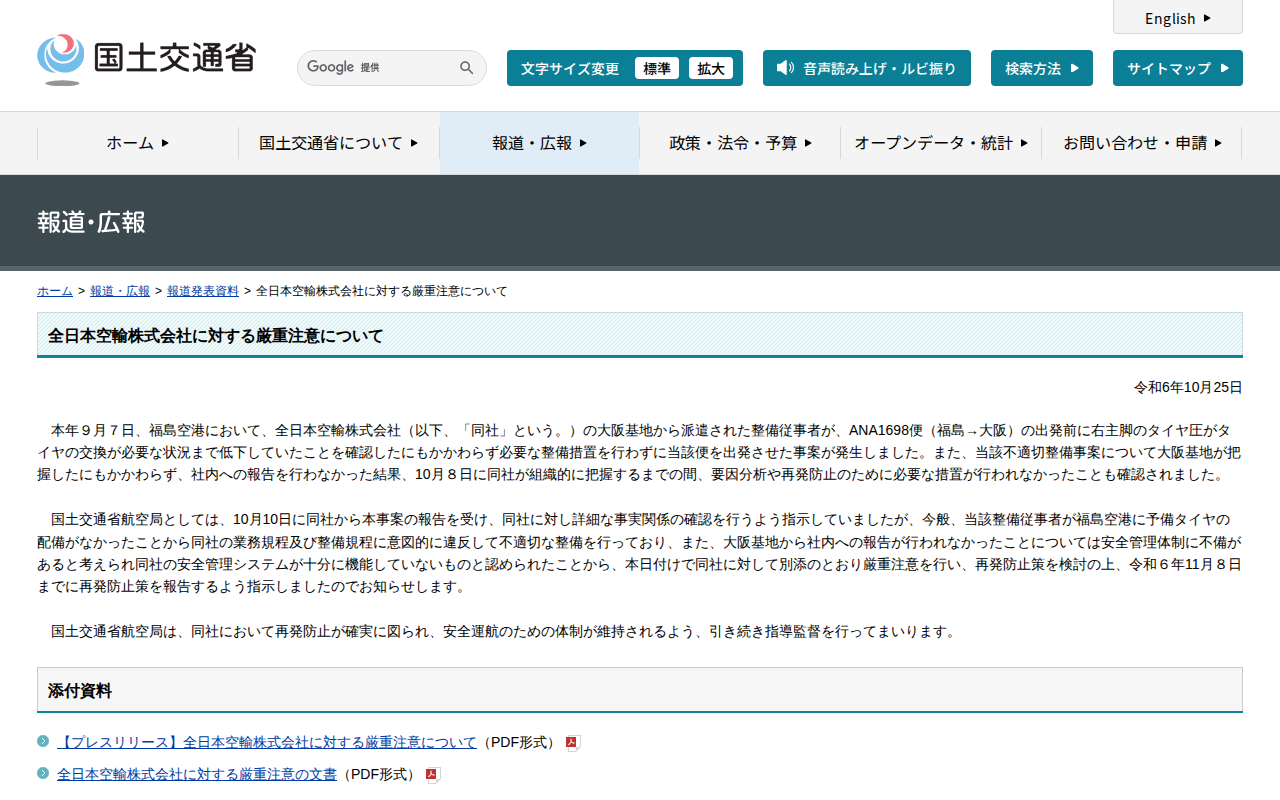This screenshot has width=1280, height=800.
Task: Open 報道・広報 navigation menu
Action: click(540, 143)
